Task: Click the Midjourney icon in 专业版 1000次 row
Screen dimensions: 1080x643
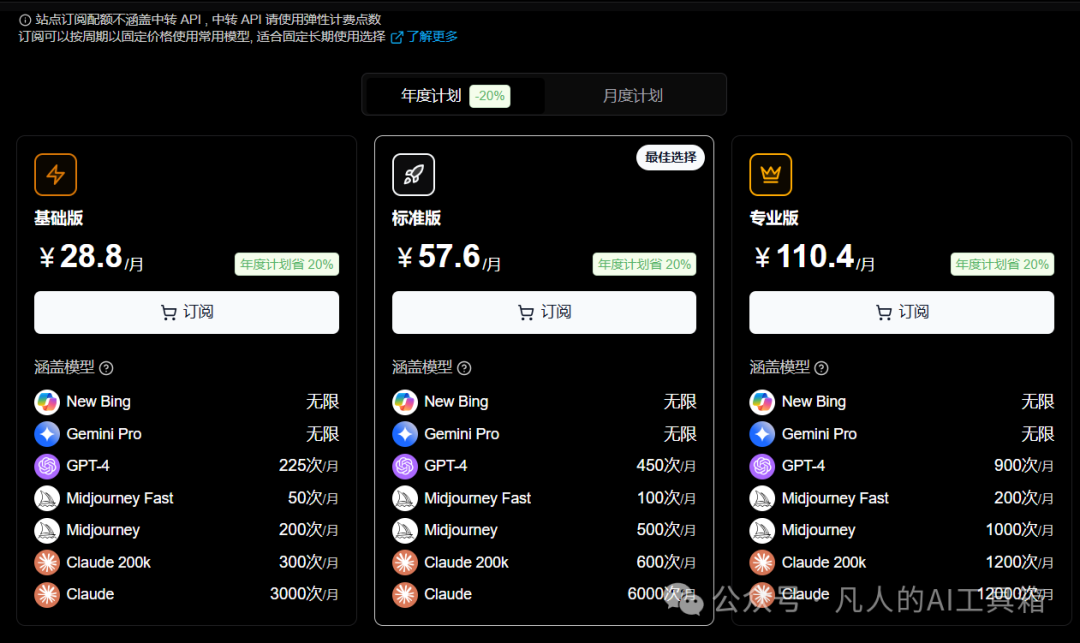Action: 762,530
